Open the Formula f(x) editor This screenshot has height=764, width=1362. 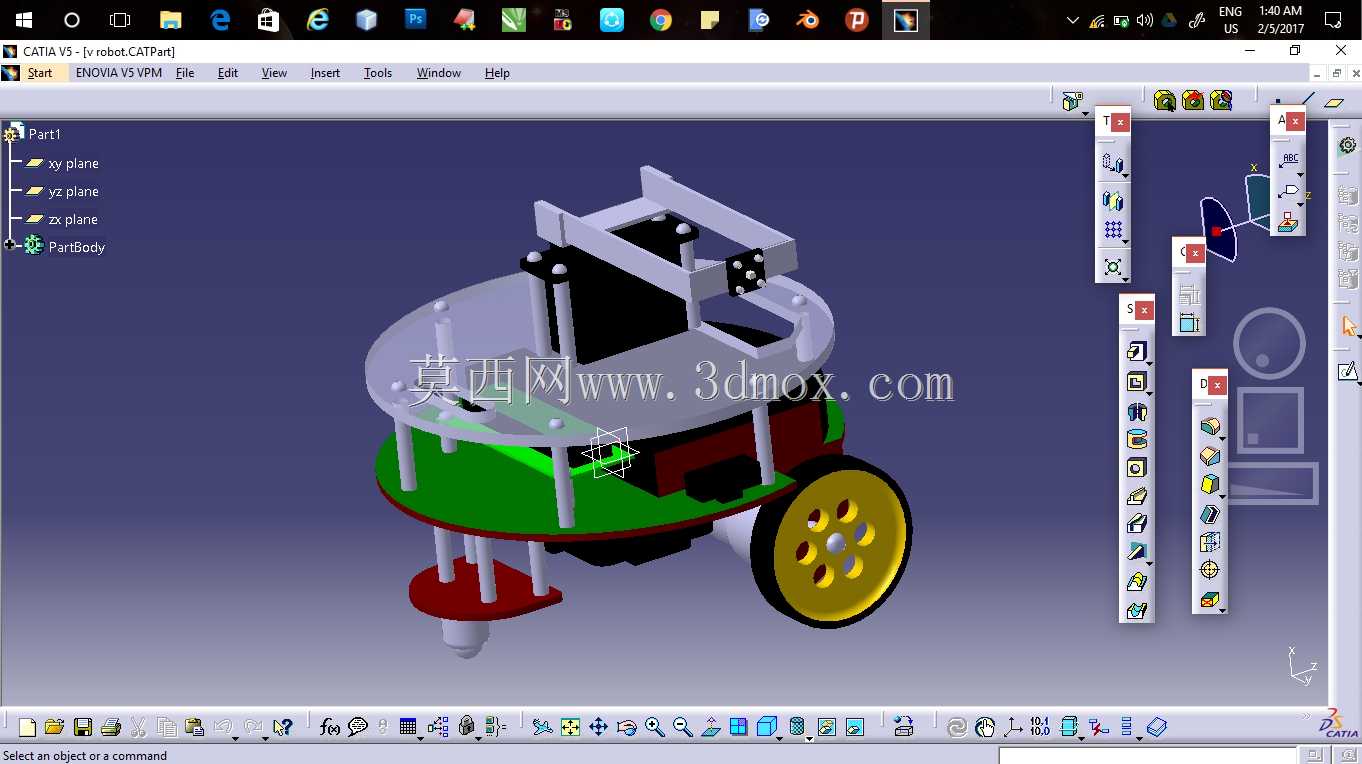pos(330,727)
